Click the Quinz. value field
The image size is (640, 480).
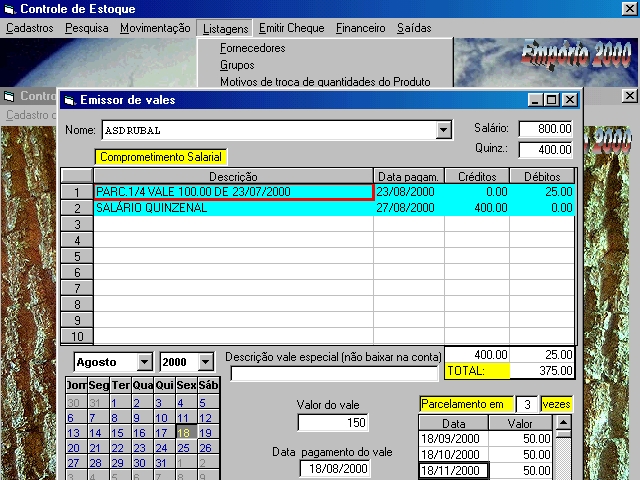point(545,149)
